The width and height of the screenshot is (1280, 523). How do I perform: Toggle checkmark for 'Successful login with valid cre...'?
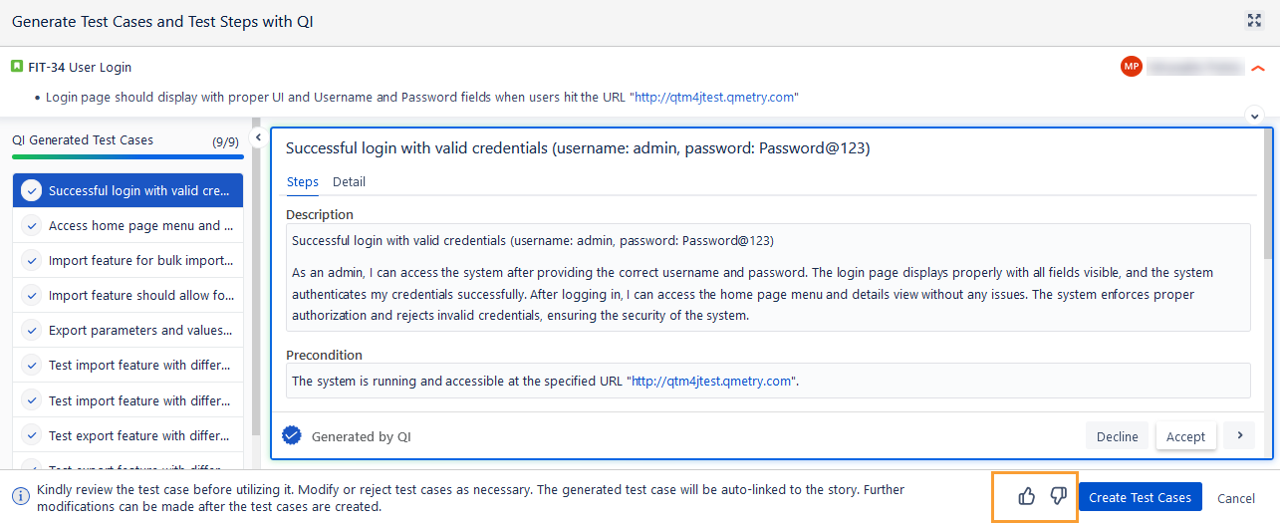click(31, 191)
